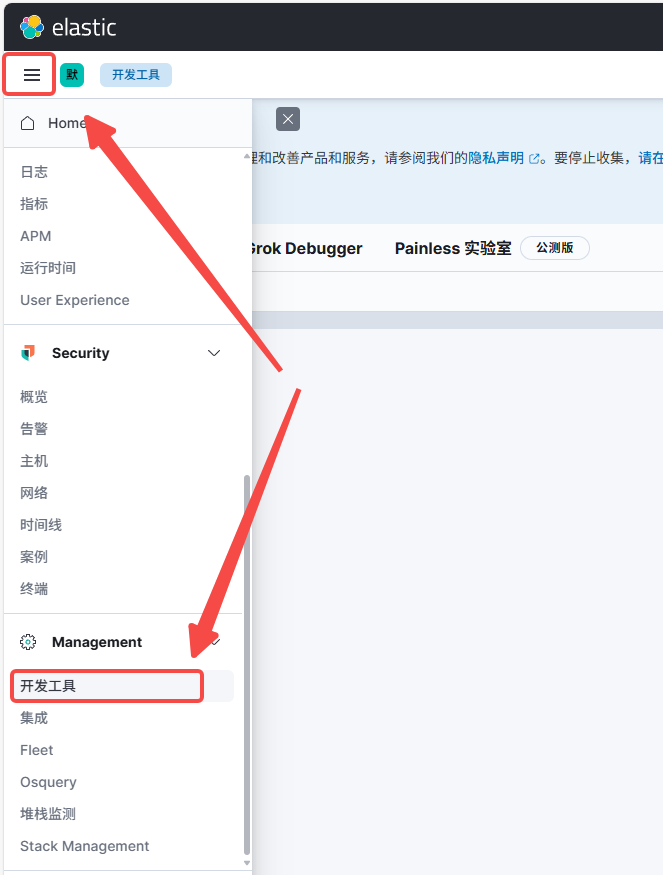
Task: Click the sidebar vertical scrollbar thumb
Action: pos(247,664)
